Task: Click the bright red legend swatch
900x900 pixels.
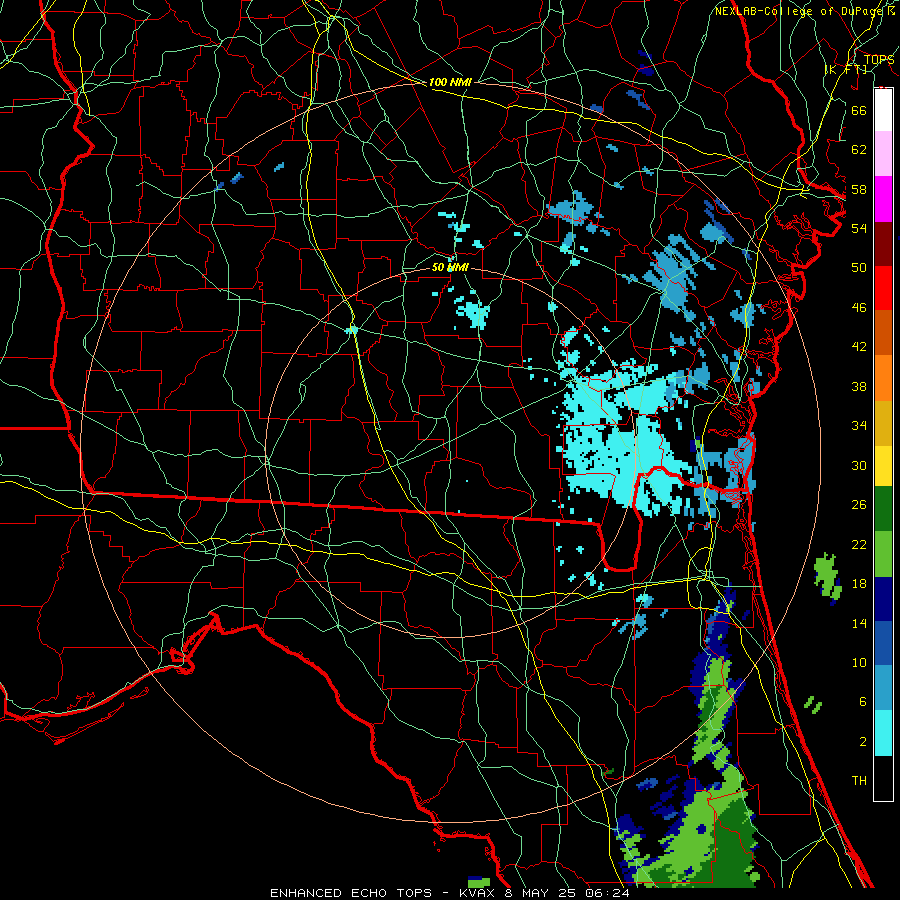Action: [x=883, y=288]
